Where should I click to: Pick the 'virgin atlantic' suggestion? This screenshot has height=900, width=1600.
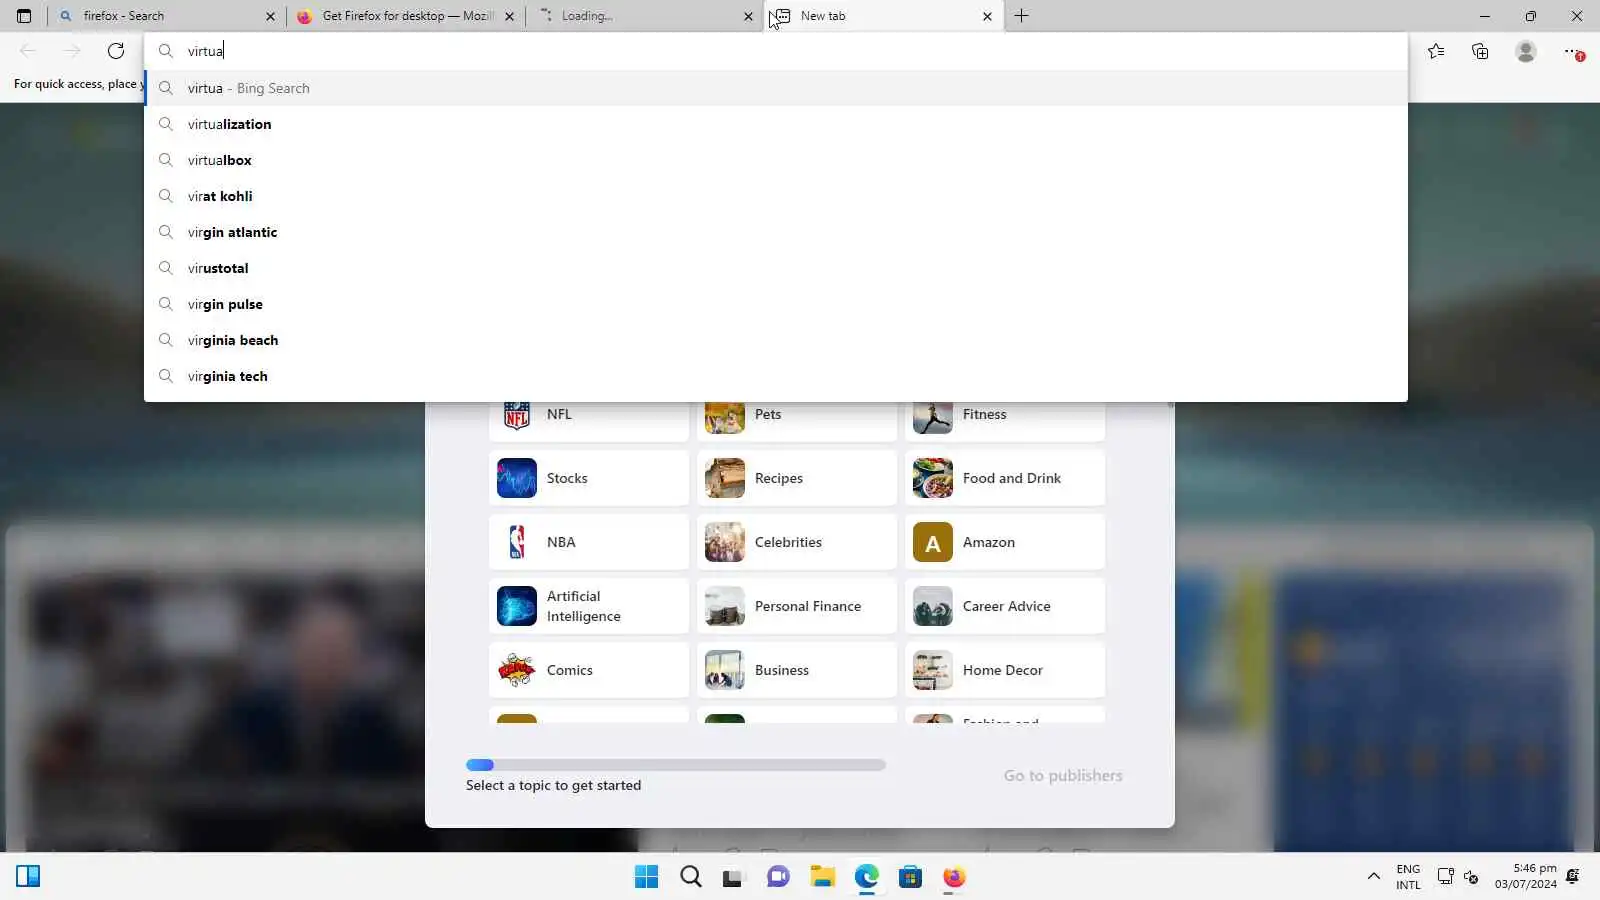pyautogui.click(x=776, y=232)
